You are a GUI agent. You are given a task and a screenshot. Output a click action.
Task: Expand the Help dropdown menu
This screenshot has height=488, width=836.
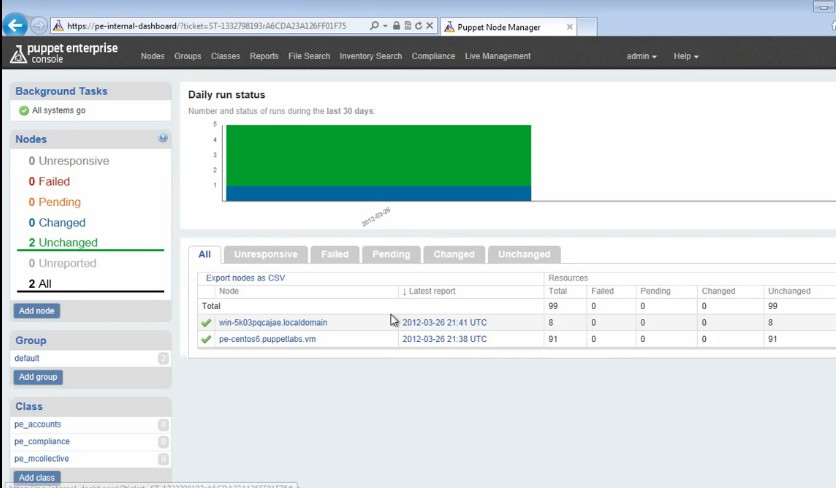coord(686,56)
